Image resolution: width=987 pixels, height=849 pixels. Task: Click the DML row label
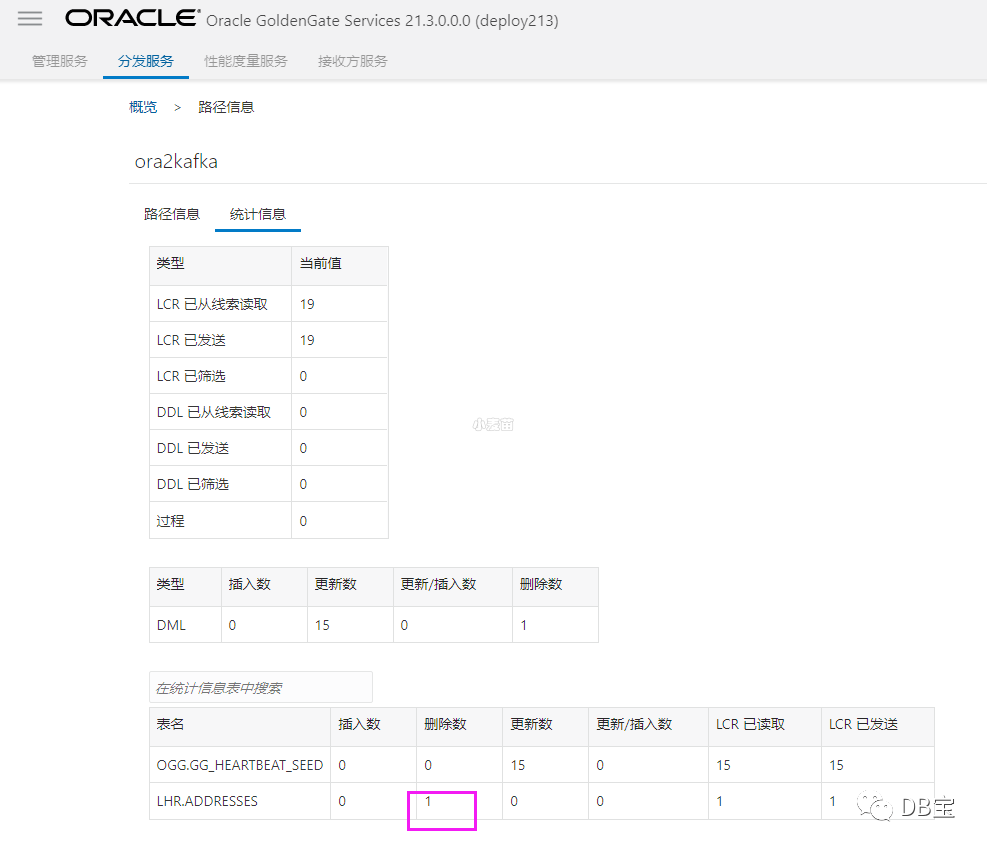(171, 625)
